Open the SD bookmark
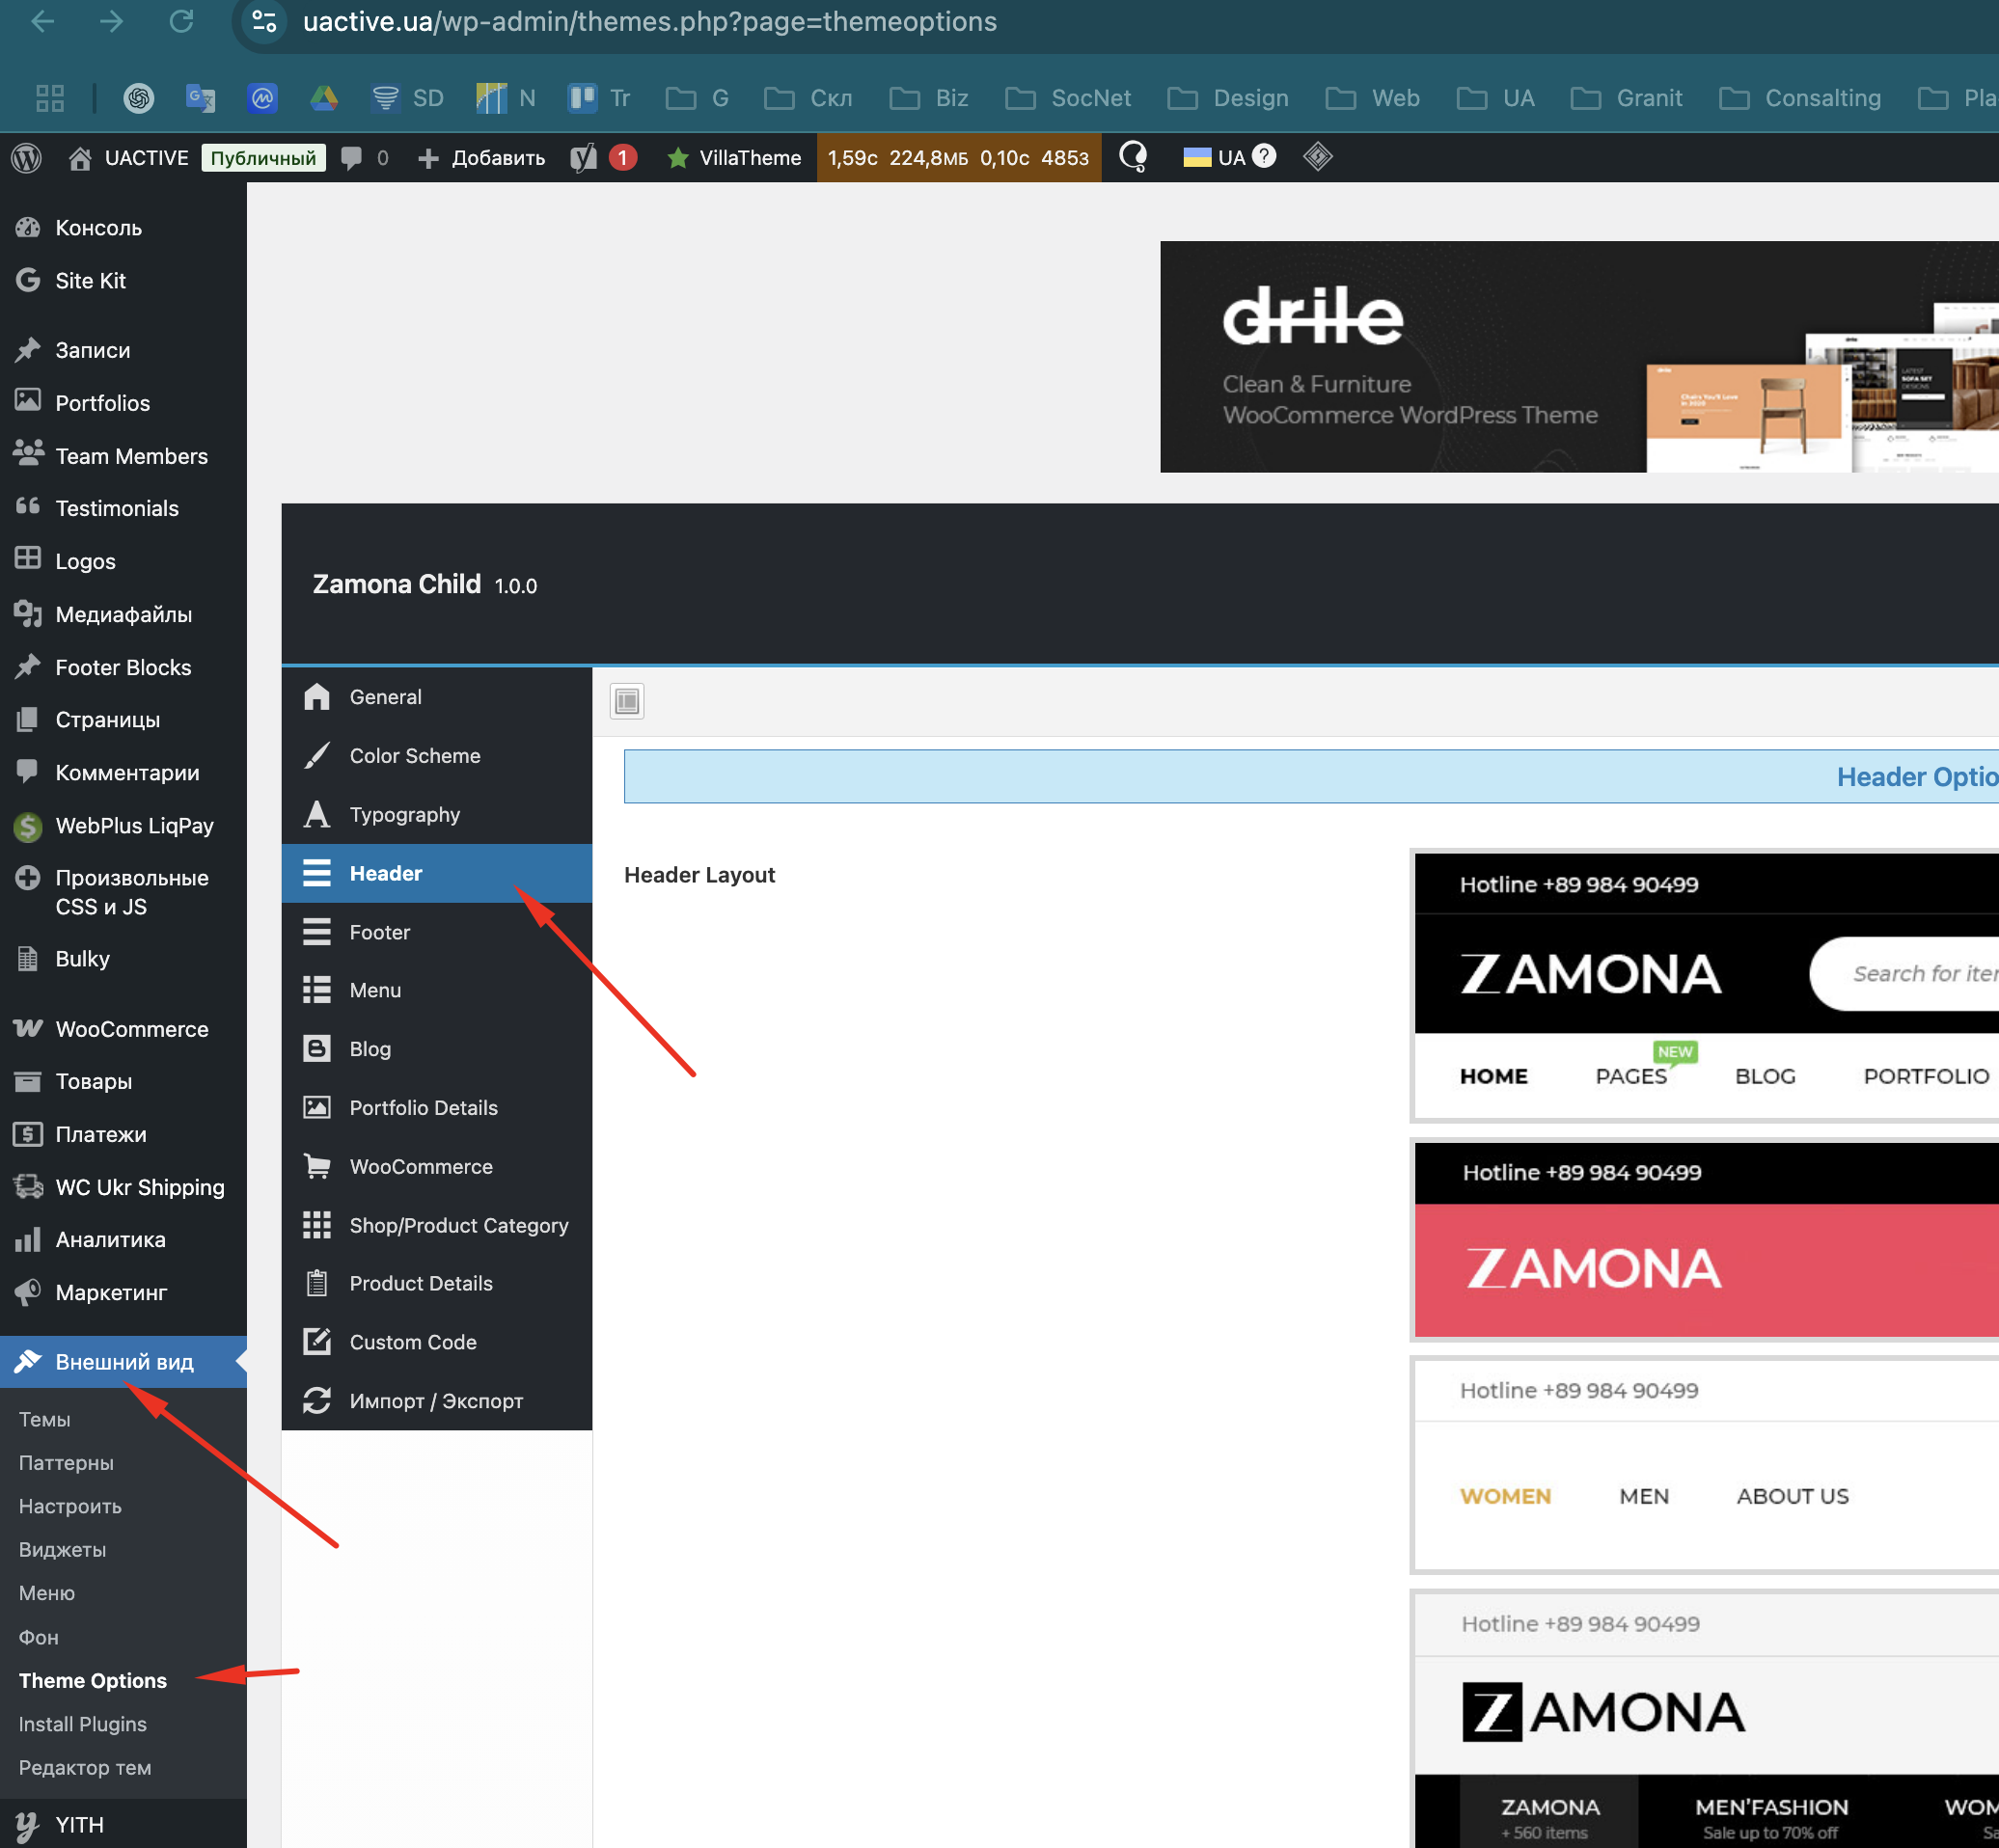 pos(407,98)
